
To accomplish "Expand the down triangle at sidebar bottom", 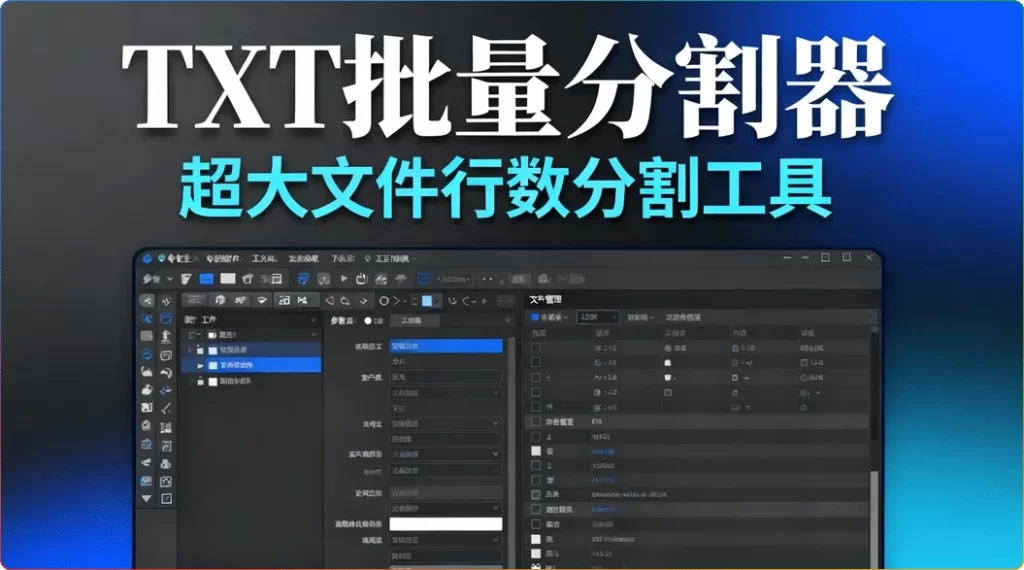I will (147, 499).
